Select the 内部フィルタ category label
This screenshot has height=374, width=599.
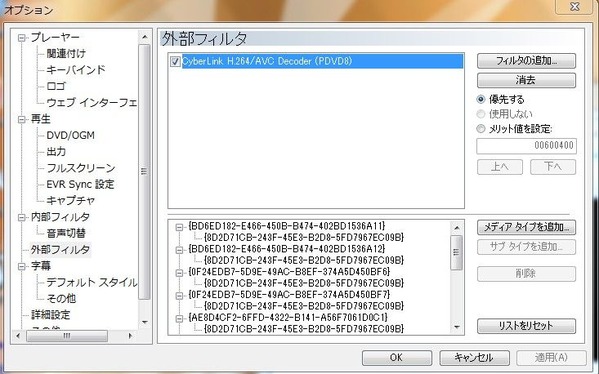[x=60, y=217]
